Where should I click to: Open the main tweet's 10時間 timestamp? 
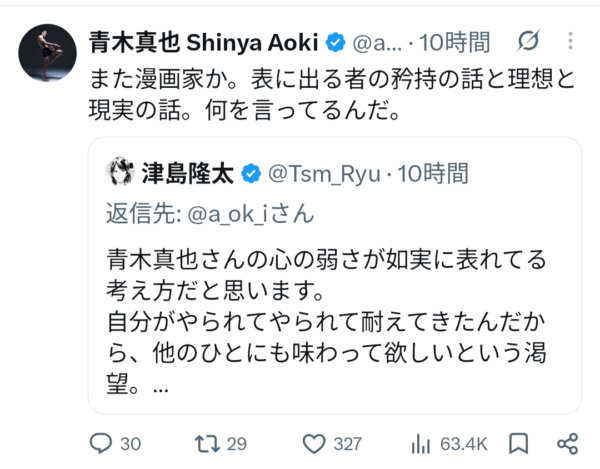[x=455, y=42]
